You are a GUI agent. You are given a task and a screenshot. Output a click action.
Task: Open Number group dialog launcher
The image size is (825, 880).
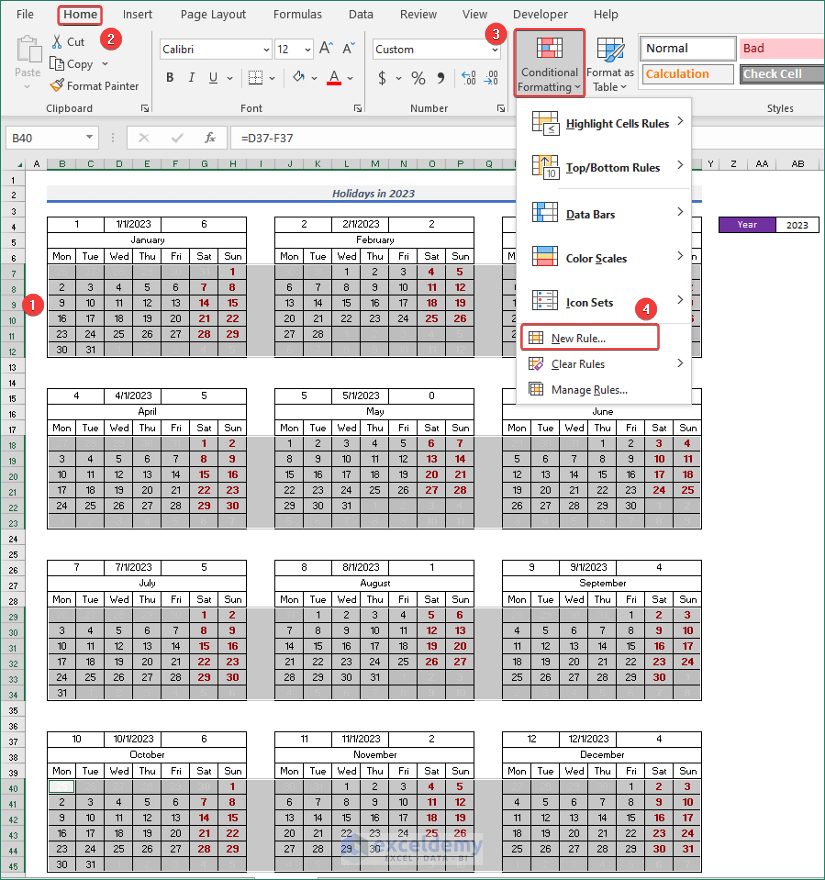501,108
